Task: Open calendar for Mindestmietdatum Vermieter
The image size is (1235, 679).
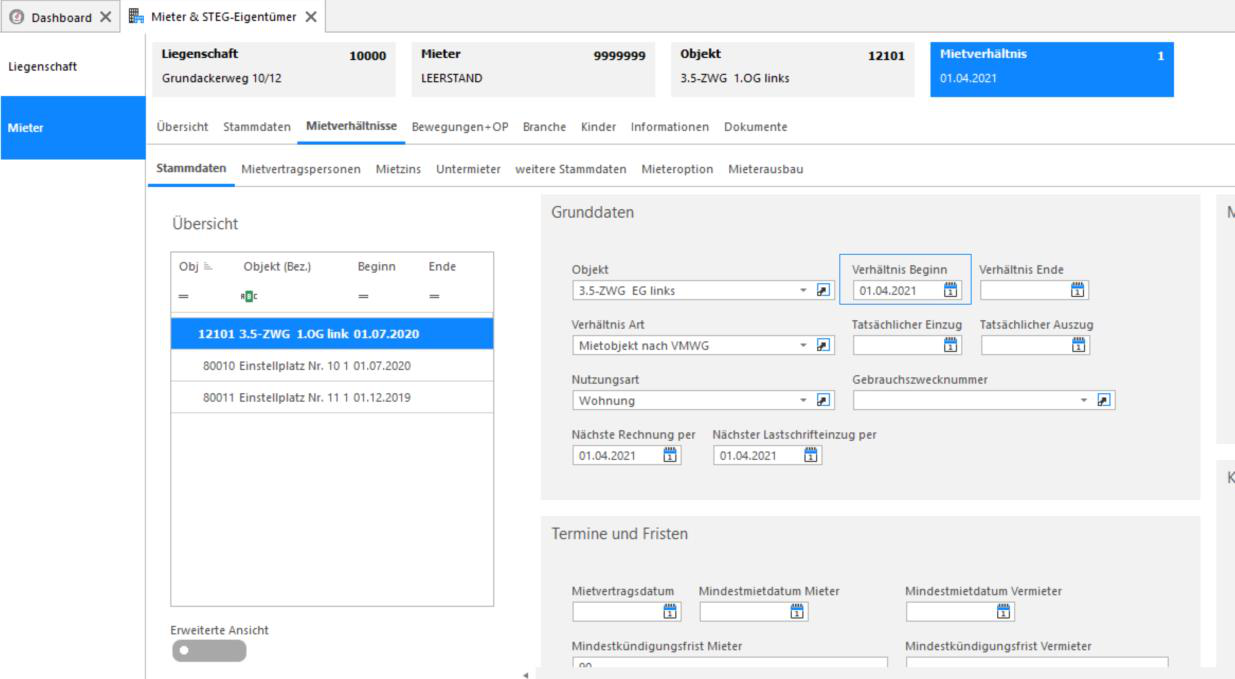Action: tap(1004, 612)
